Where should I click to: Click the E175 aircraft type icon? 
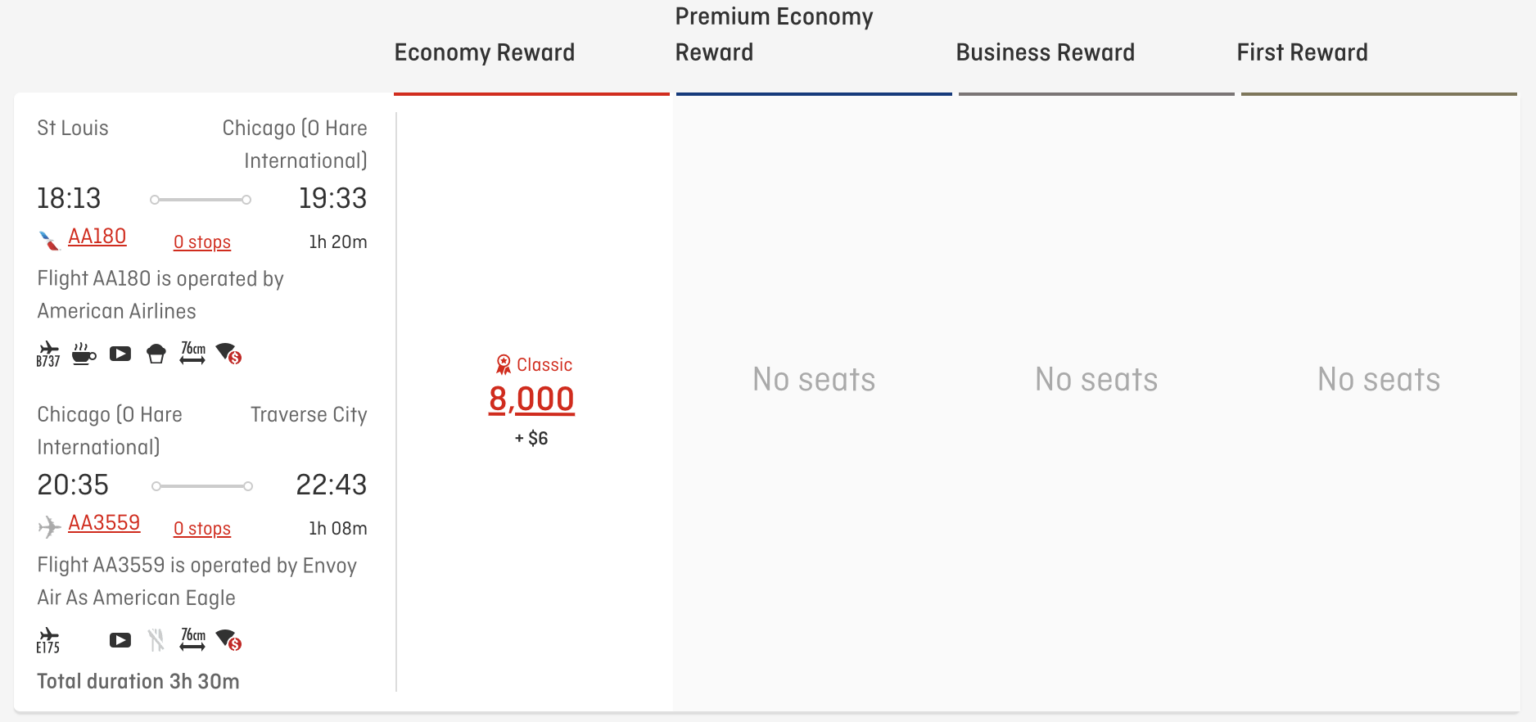coord(48,640)
